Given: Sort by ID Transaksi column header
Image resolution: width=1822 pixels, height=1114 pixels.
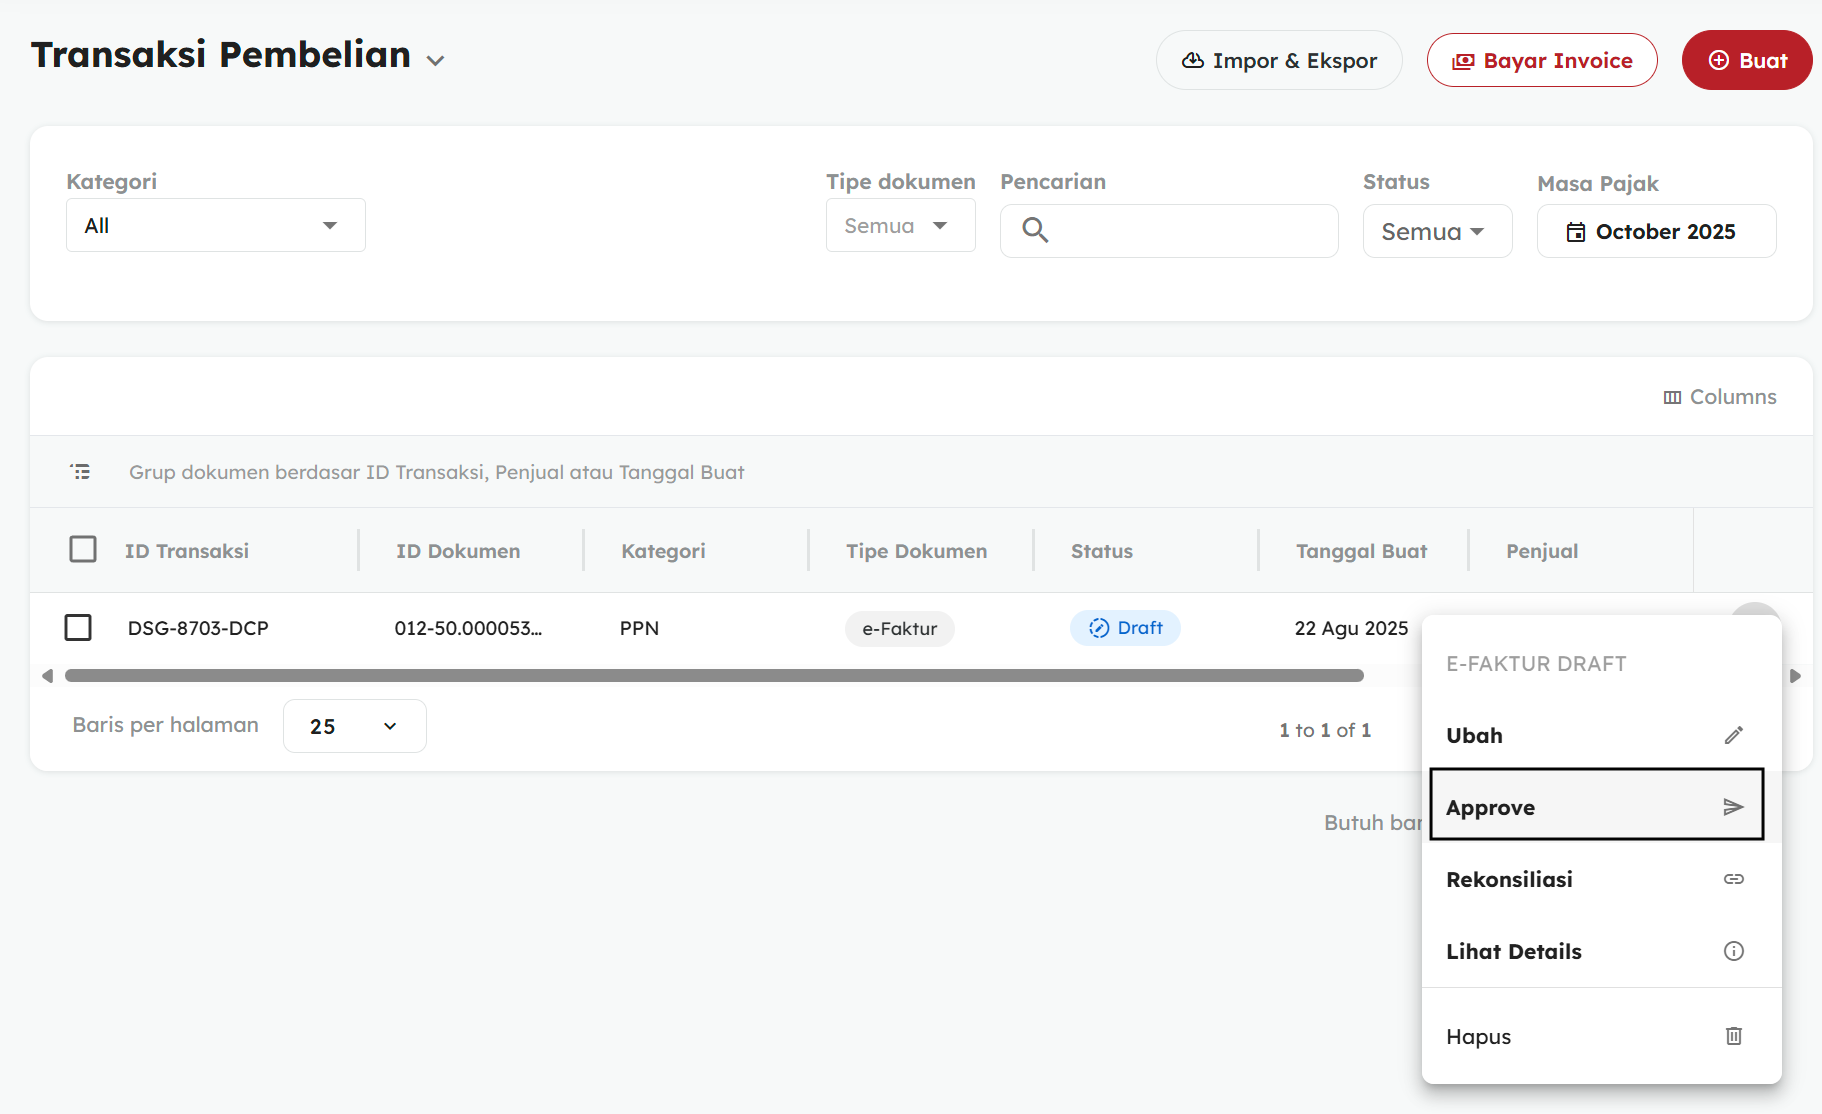Looking at the screenshot, I should coord(187,551).
